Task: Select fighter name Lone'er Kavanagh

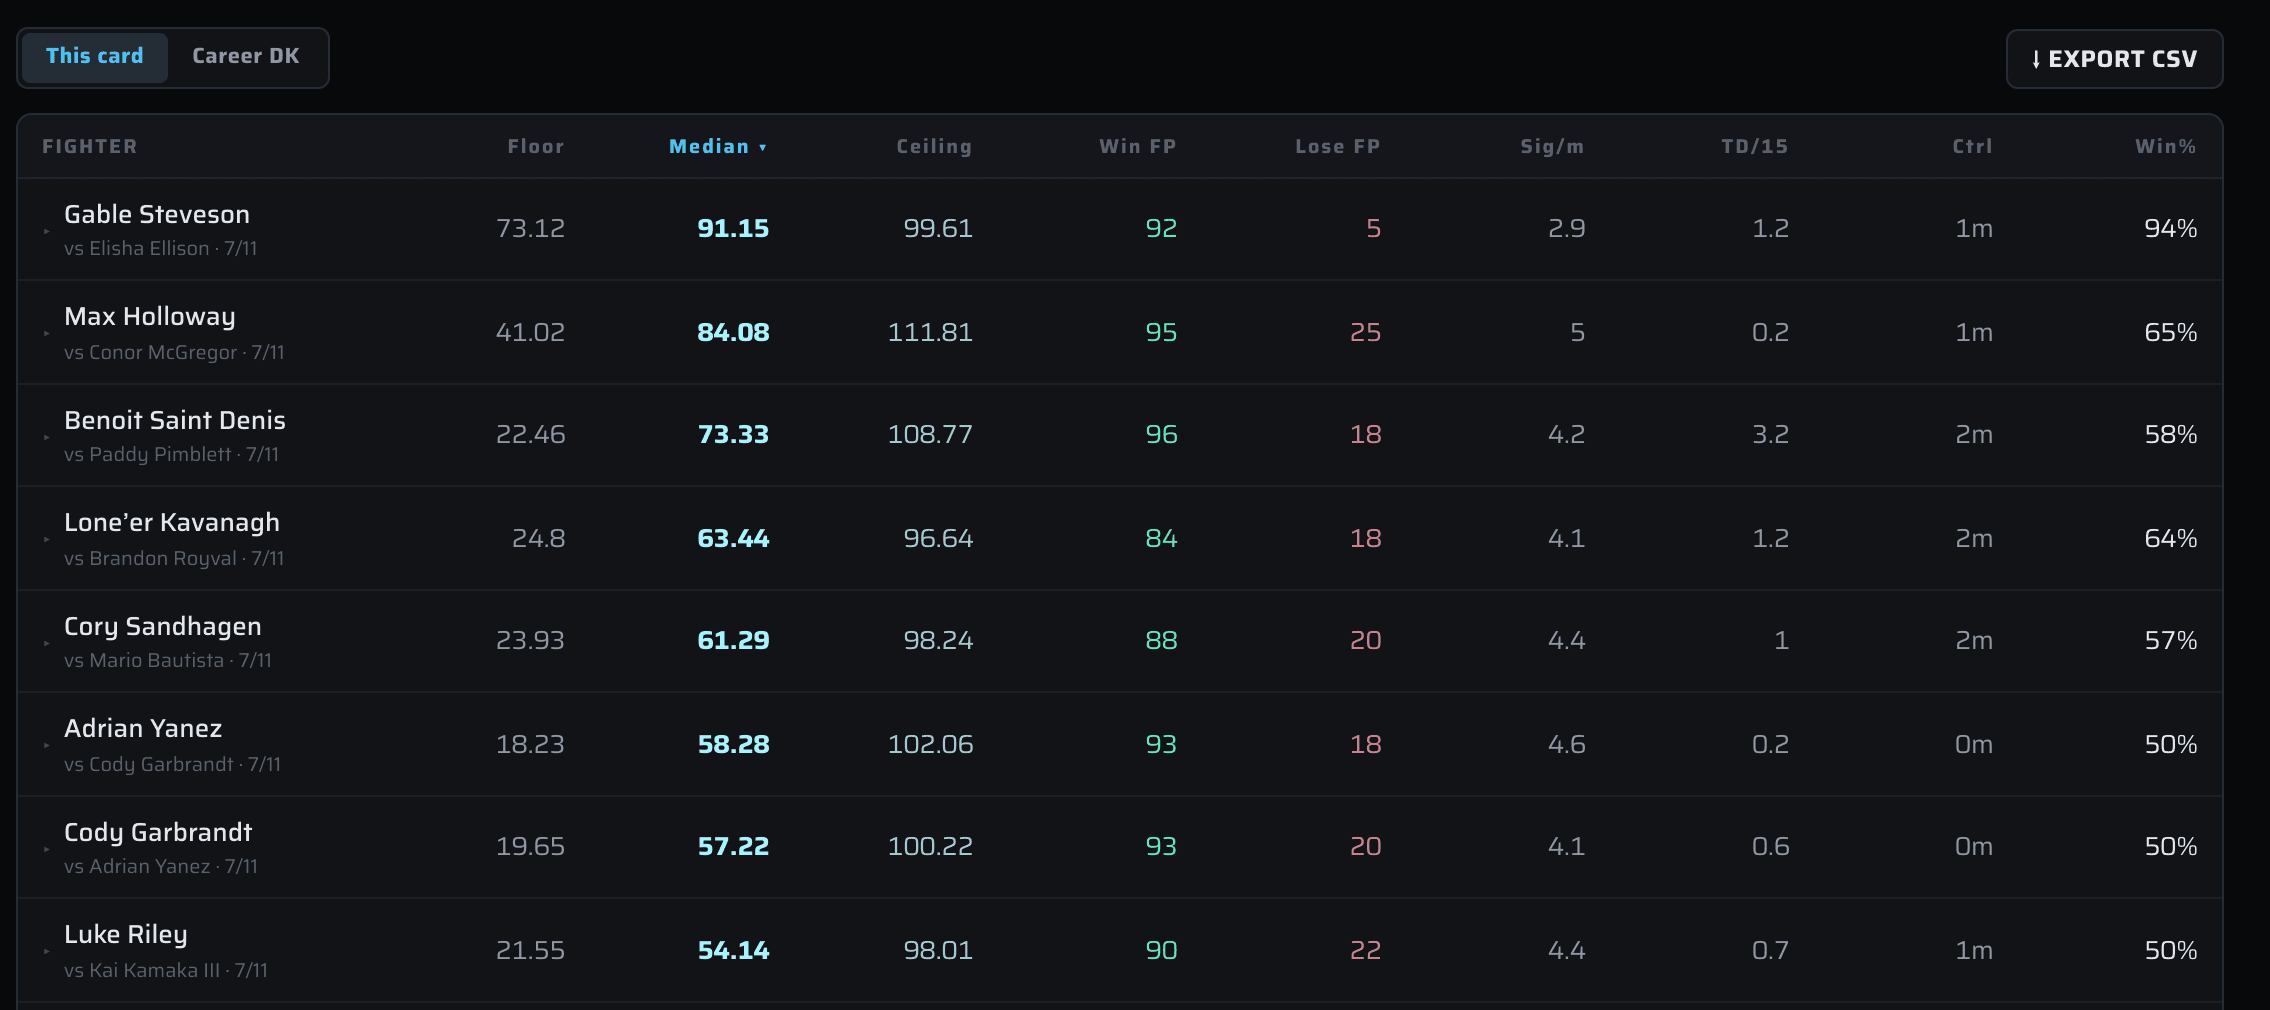Action: (x=172, y=523)
